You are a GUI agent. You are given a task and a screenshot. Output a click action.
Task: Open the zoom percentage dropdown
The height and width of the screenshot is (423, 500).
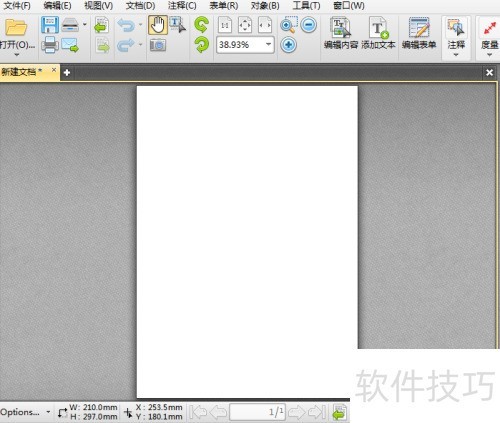(268, 45)
